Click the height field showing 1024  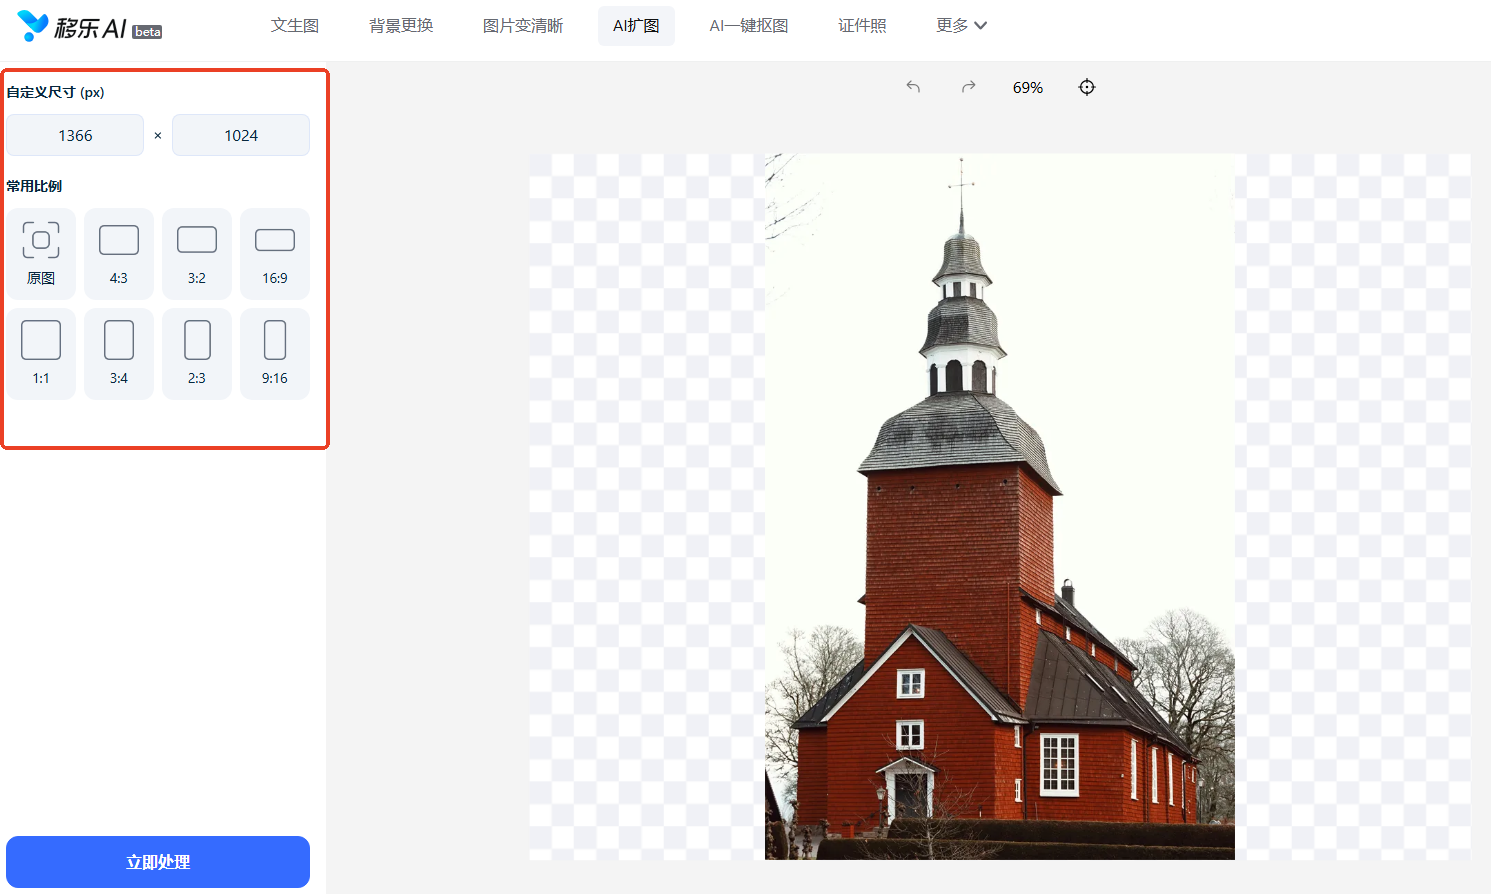tap(241, 135)
